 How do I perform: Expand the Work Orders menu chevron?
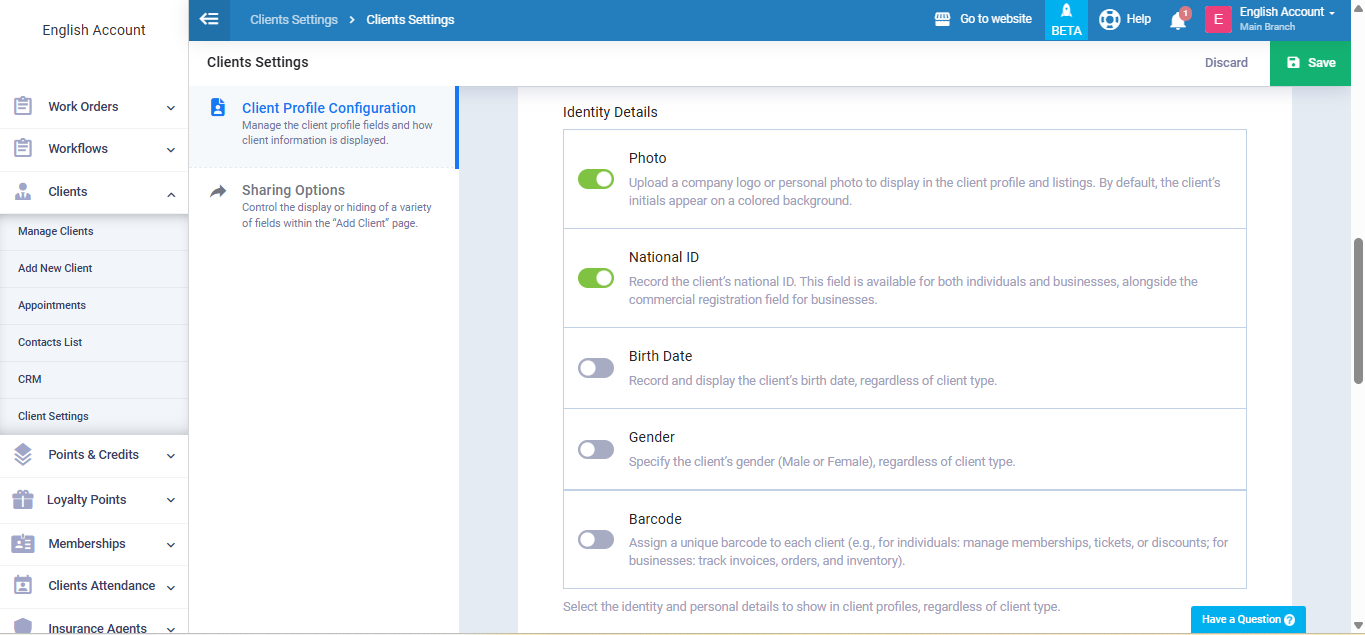[171, 108]
